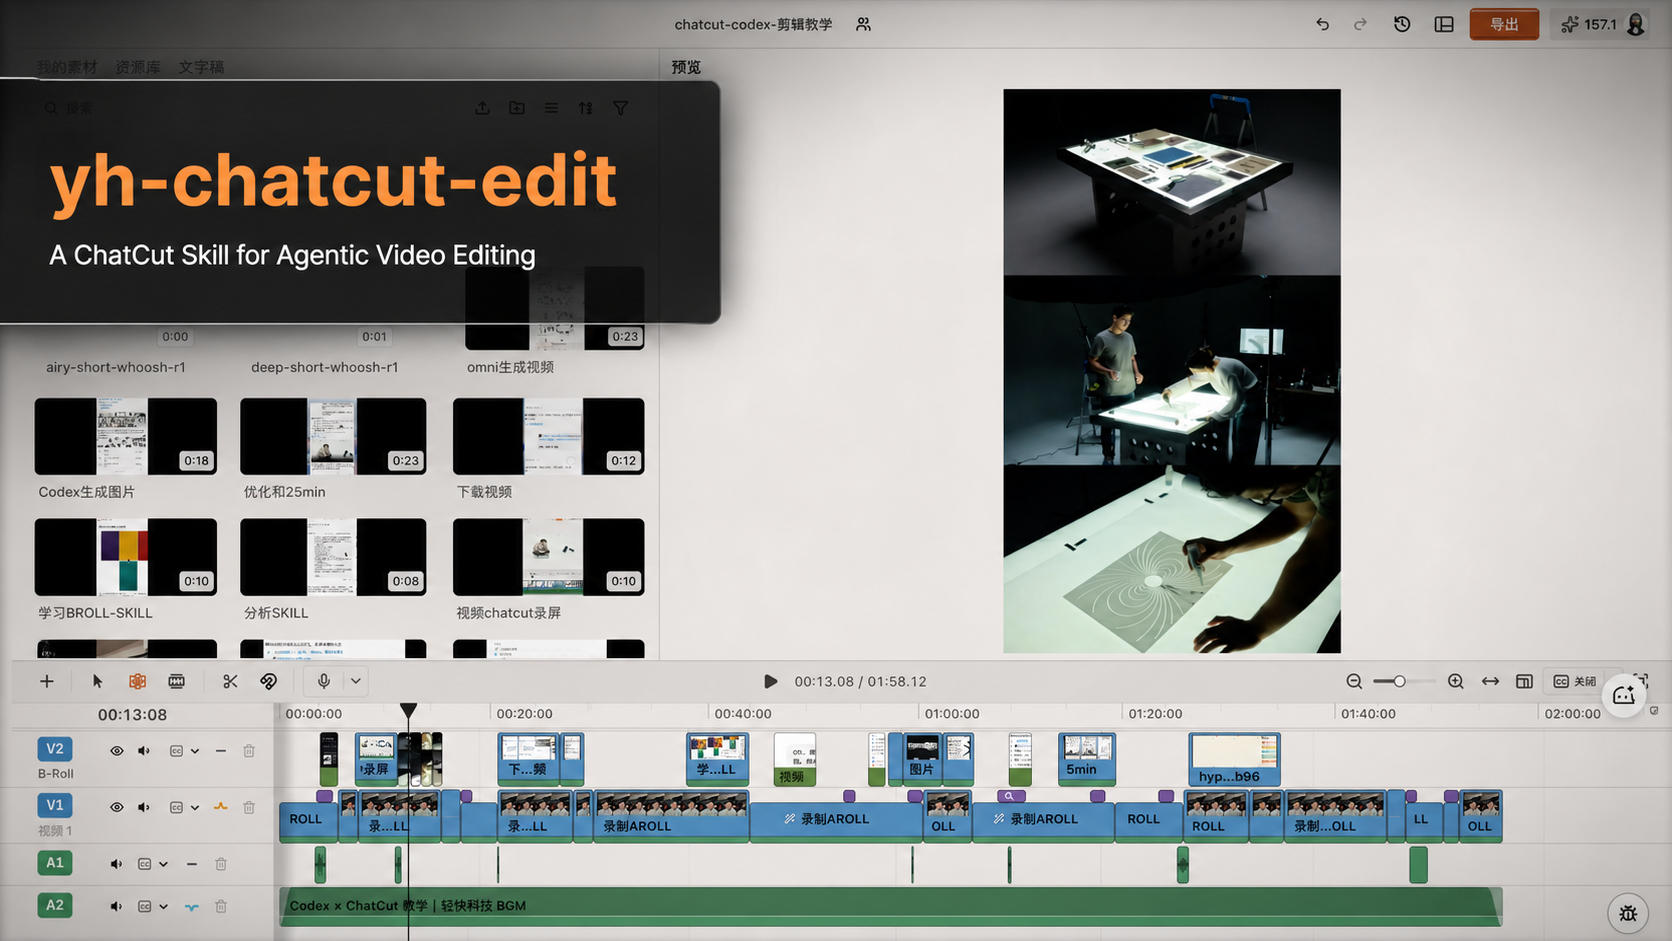Hide the V2 B-Roll track eye icon
The image size is (1672, 941).
click(x=117, y=751)
